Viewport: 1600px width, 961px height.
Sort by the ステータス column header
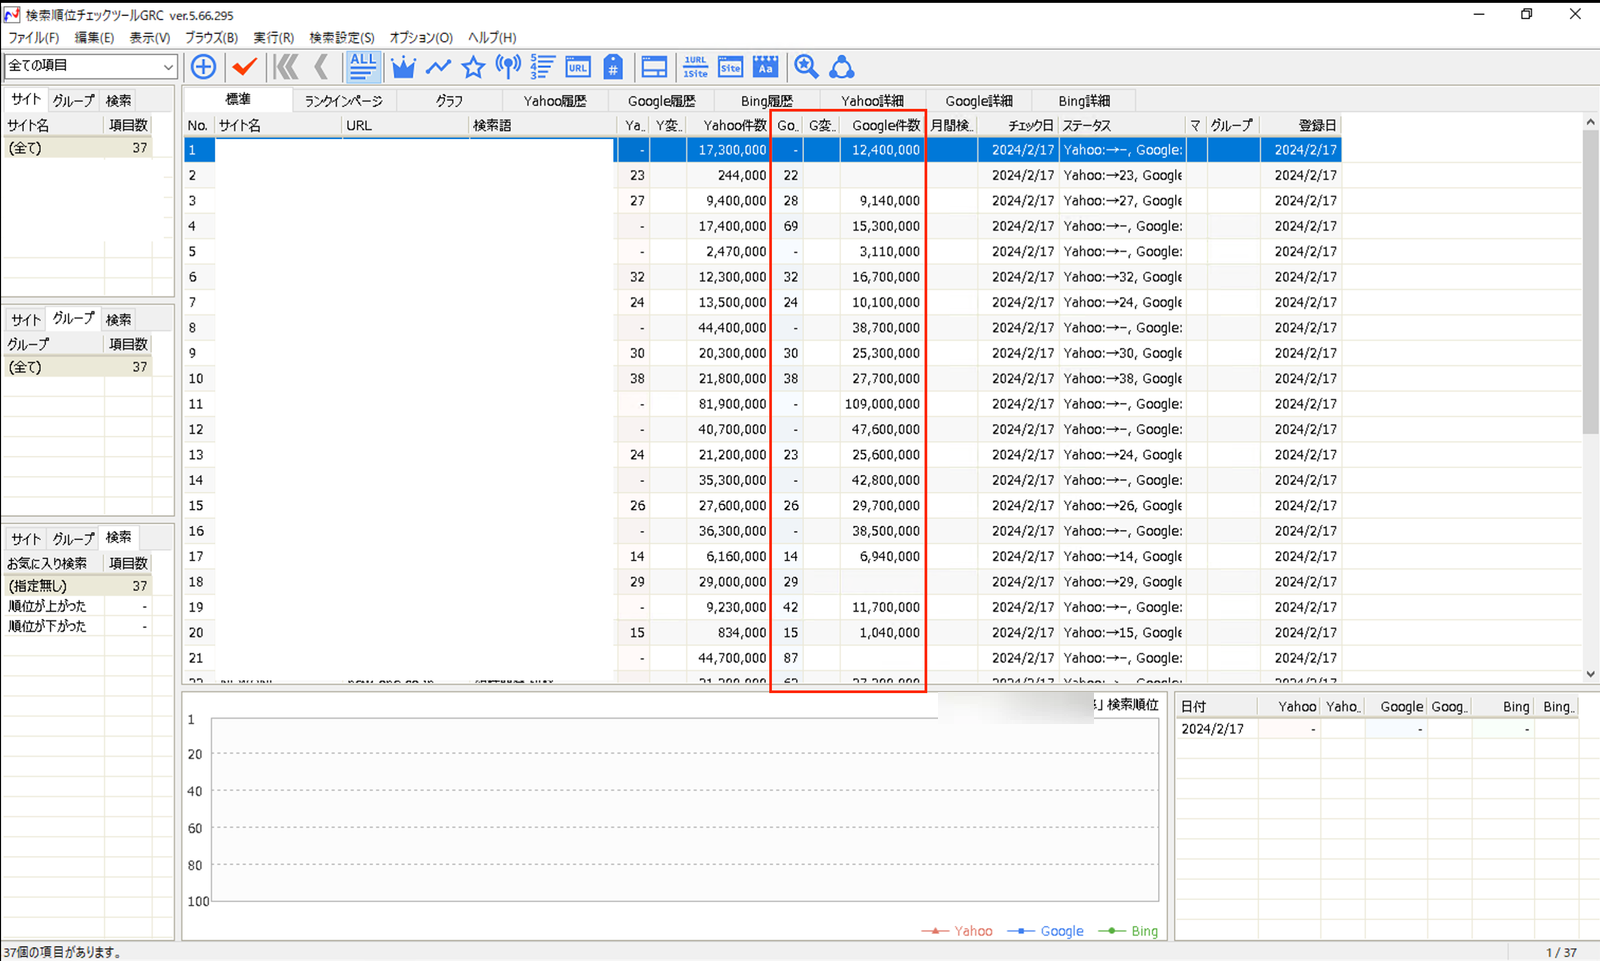pos(1121,125)
